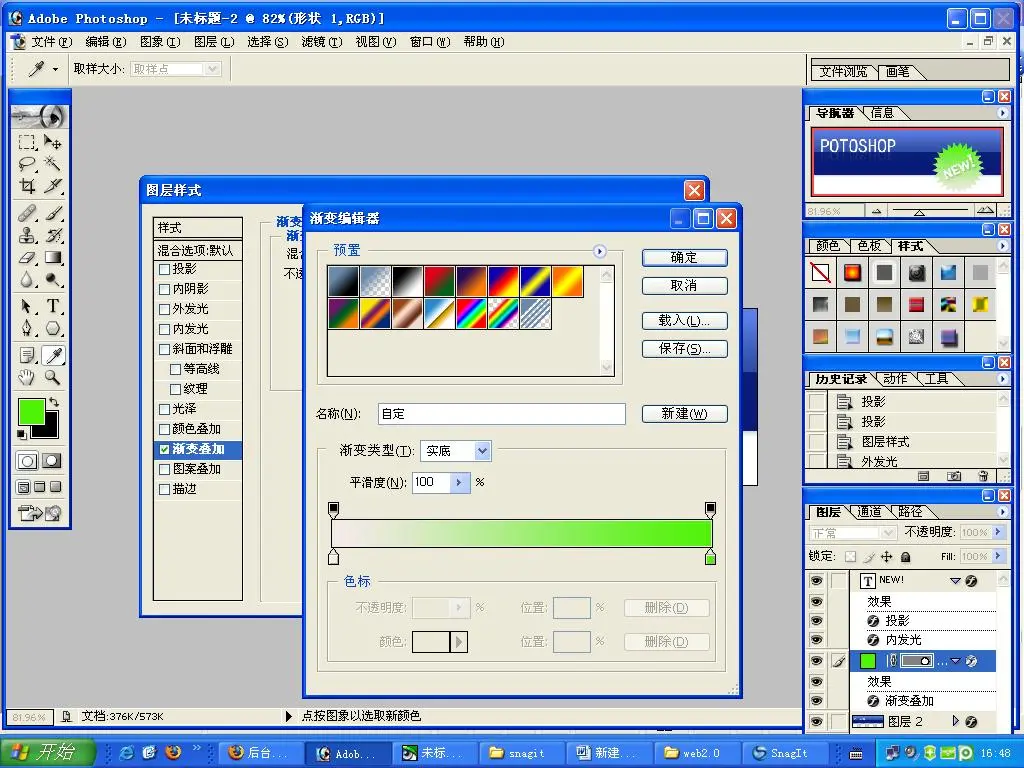1024x768 pixels.
Task: Enable 描边 checkbox
Action: tap(165, 489)
